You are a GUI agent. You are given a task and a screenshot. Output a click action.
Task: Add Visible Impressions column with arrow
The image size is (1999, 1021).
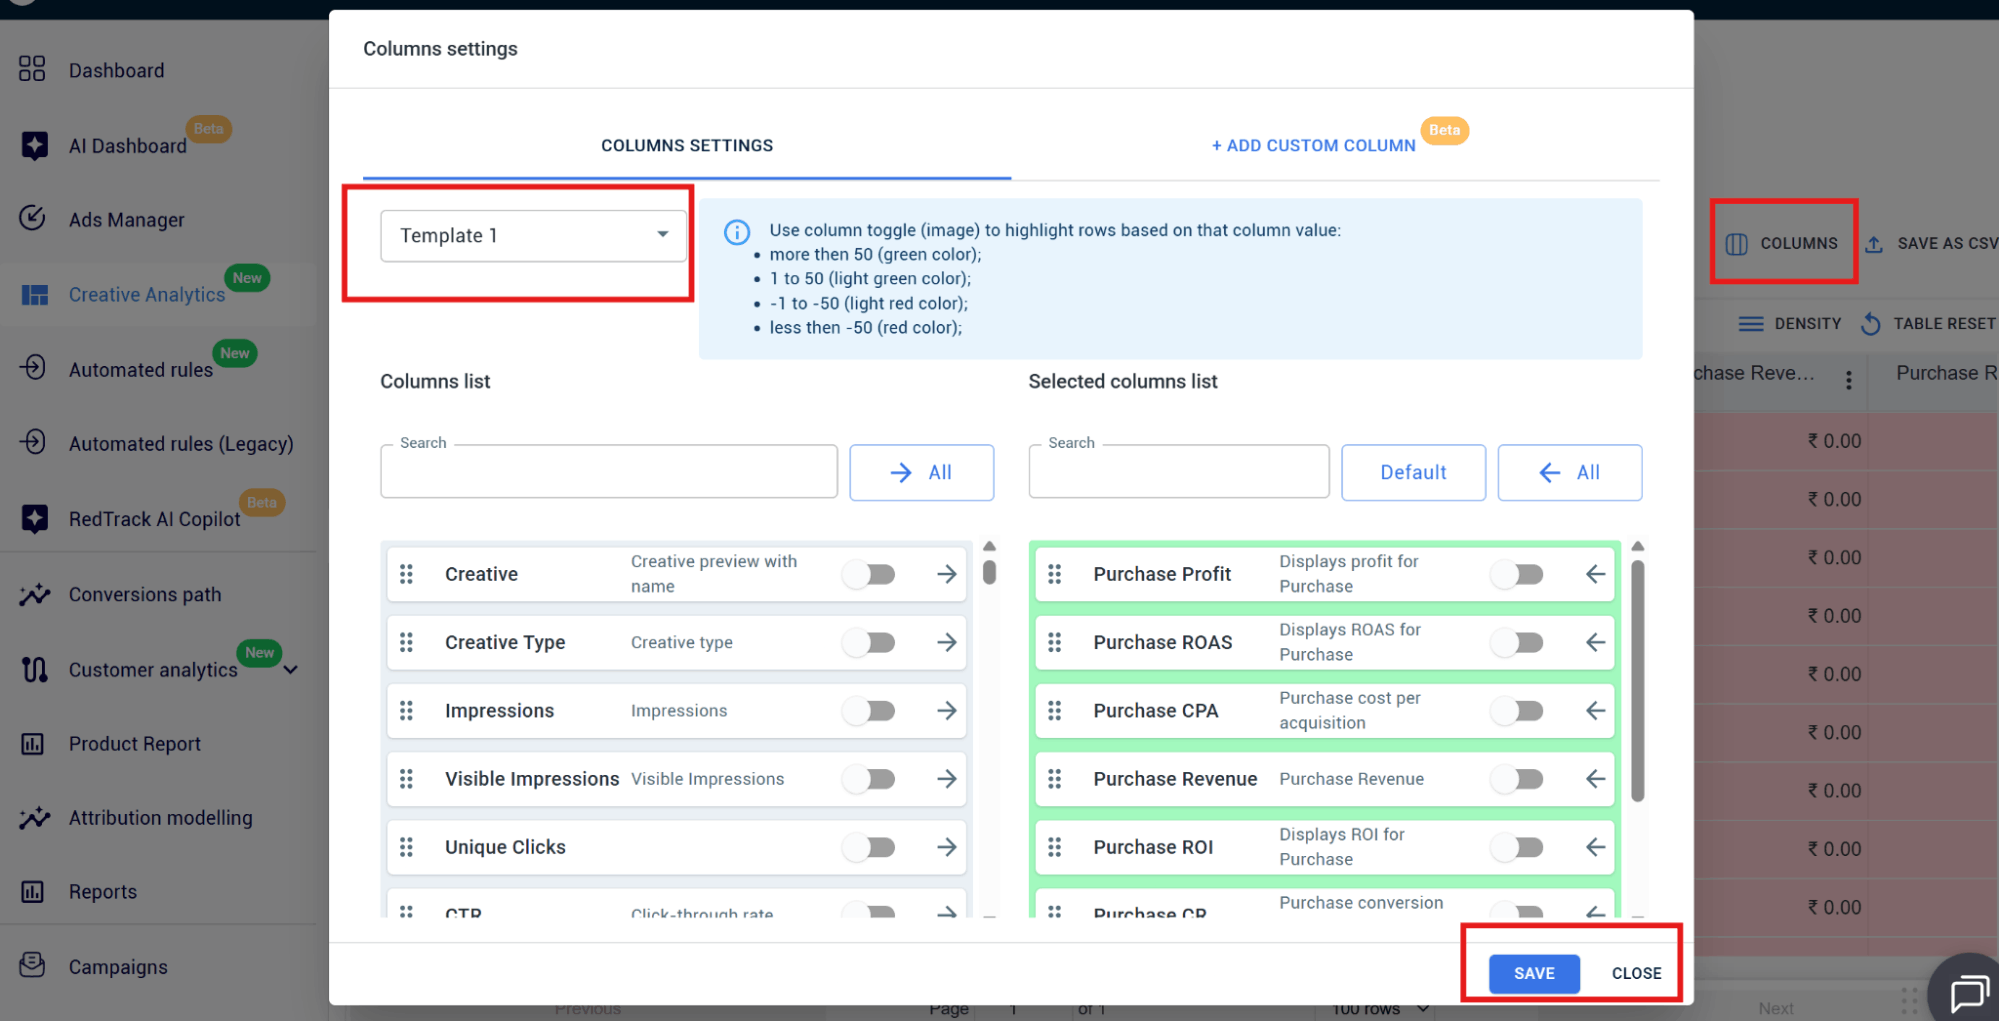point(947,778)
